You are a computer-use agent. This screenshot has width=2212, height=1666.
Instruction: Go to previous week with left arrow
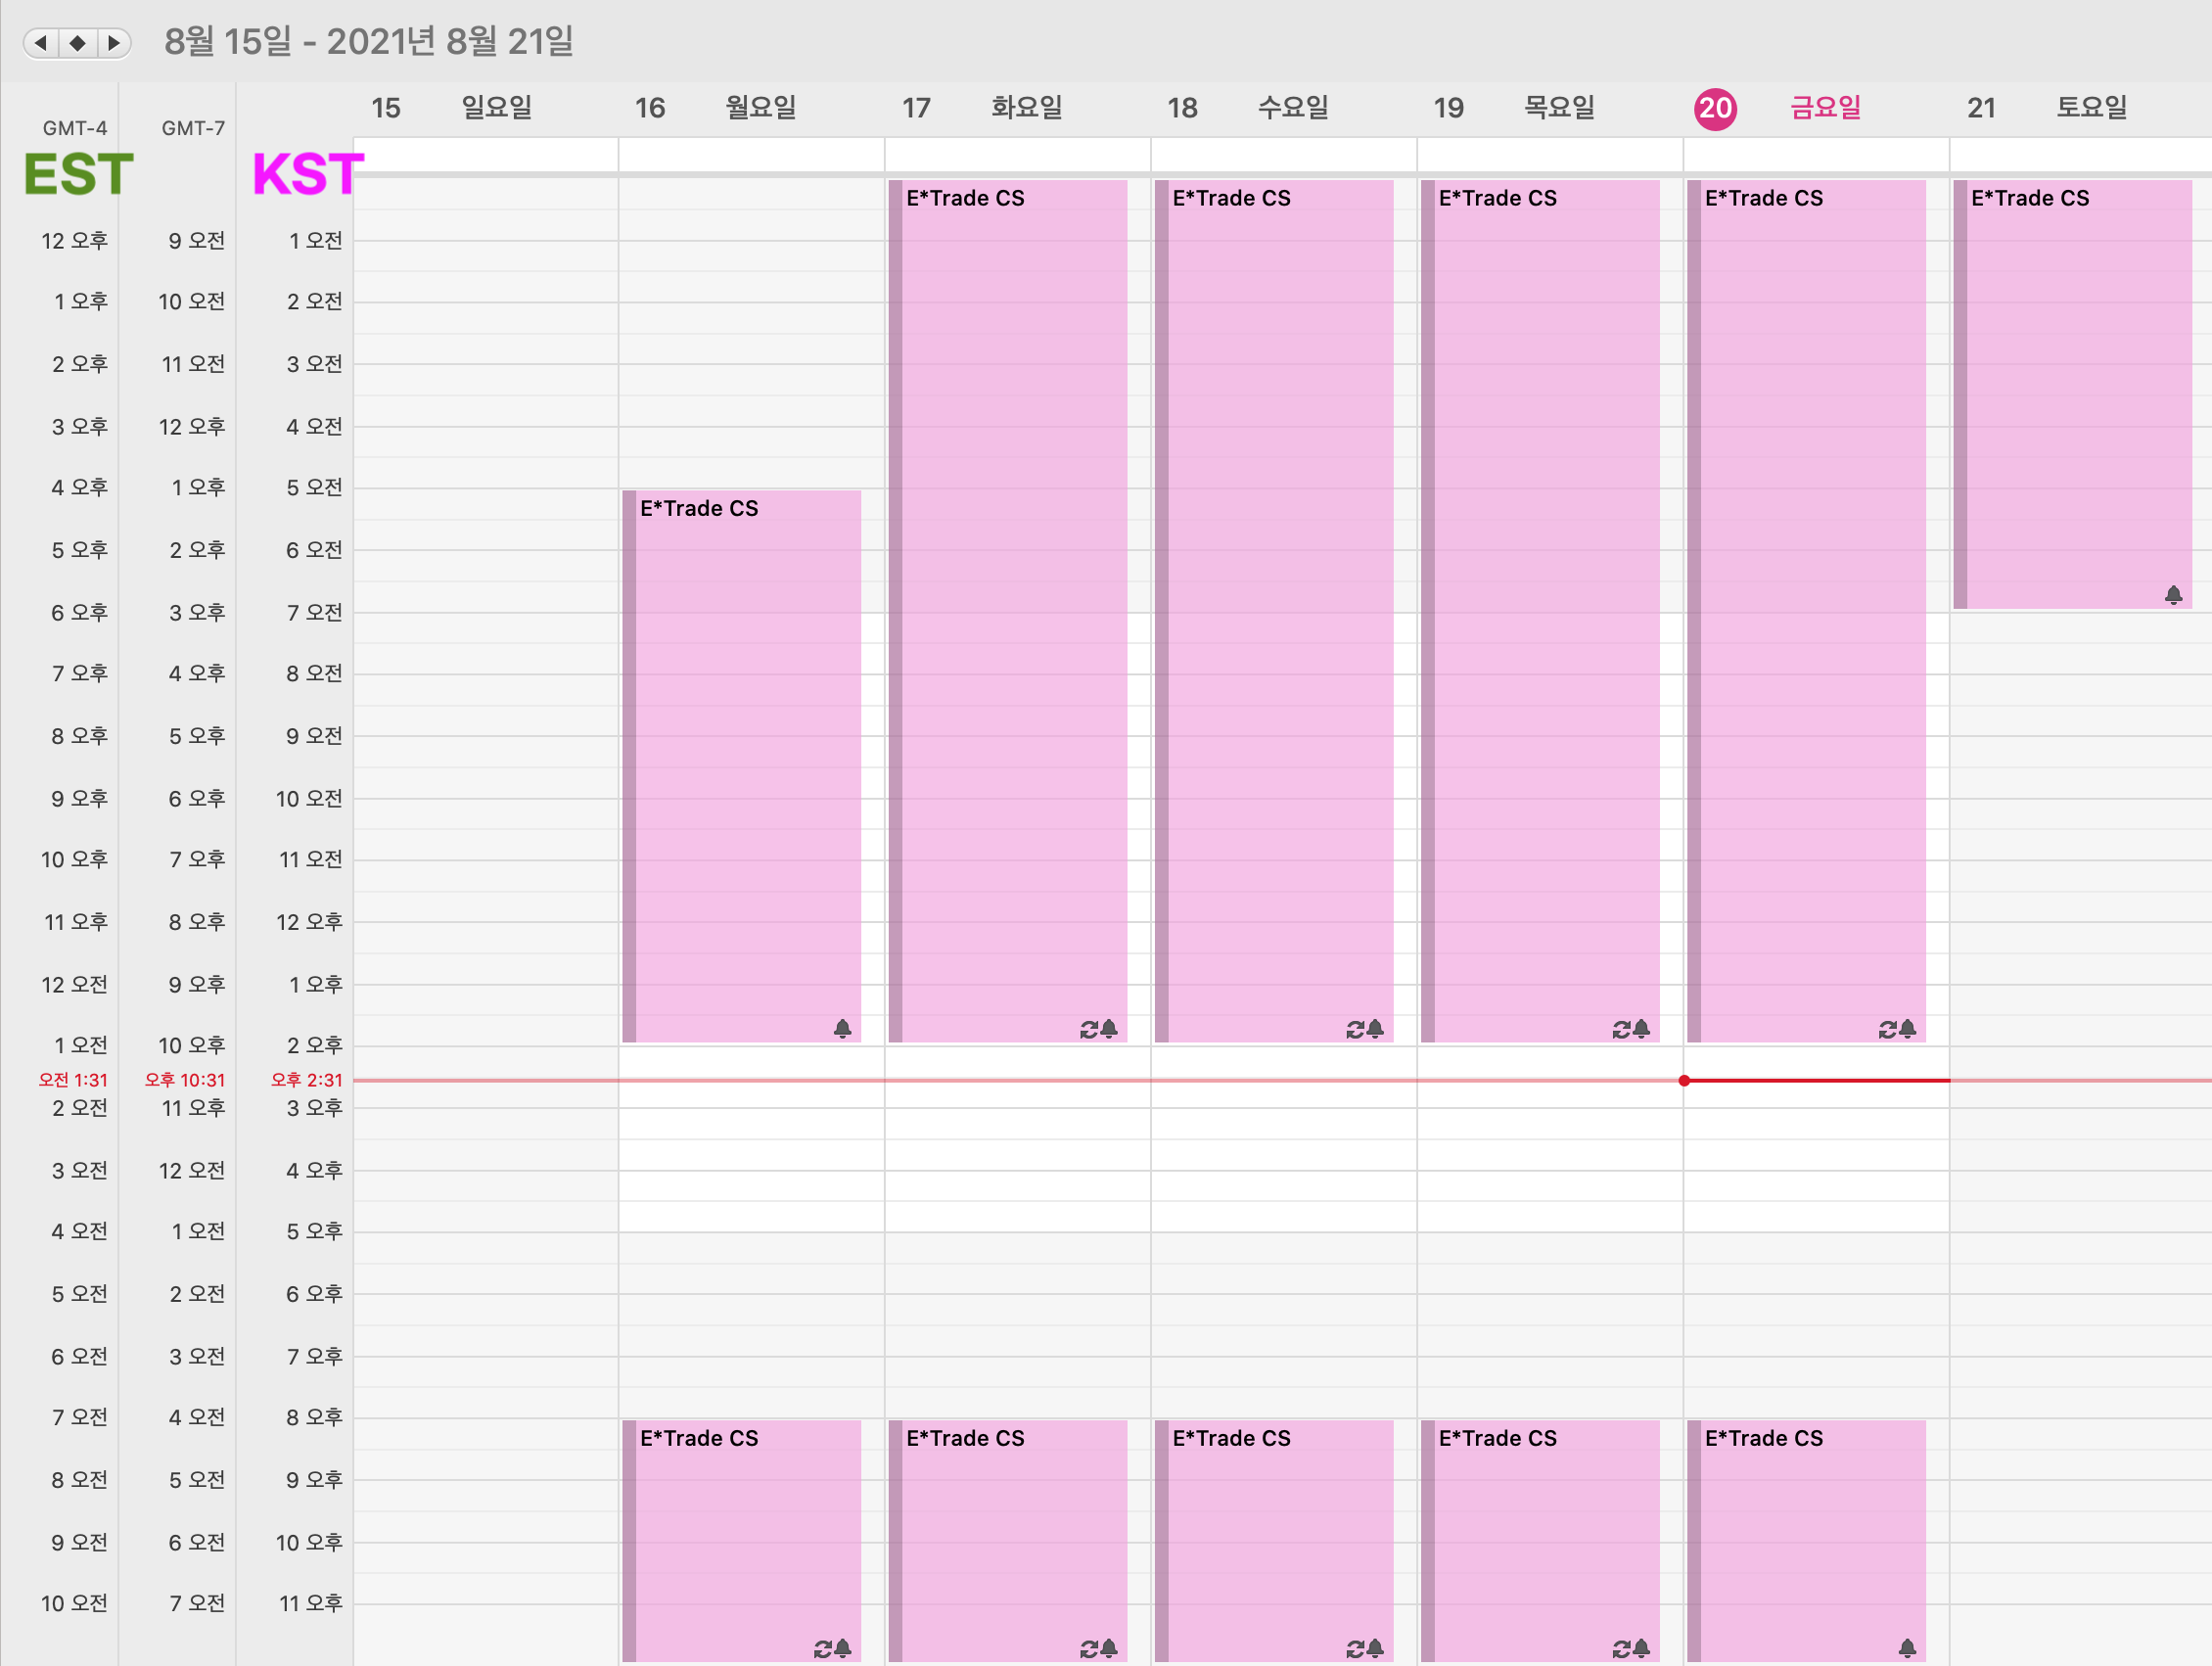click(41, 43)
